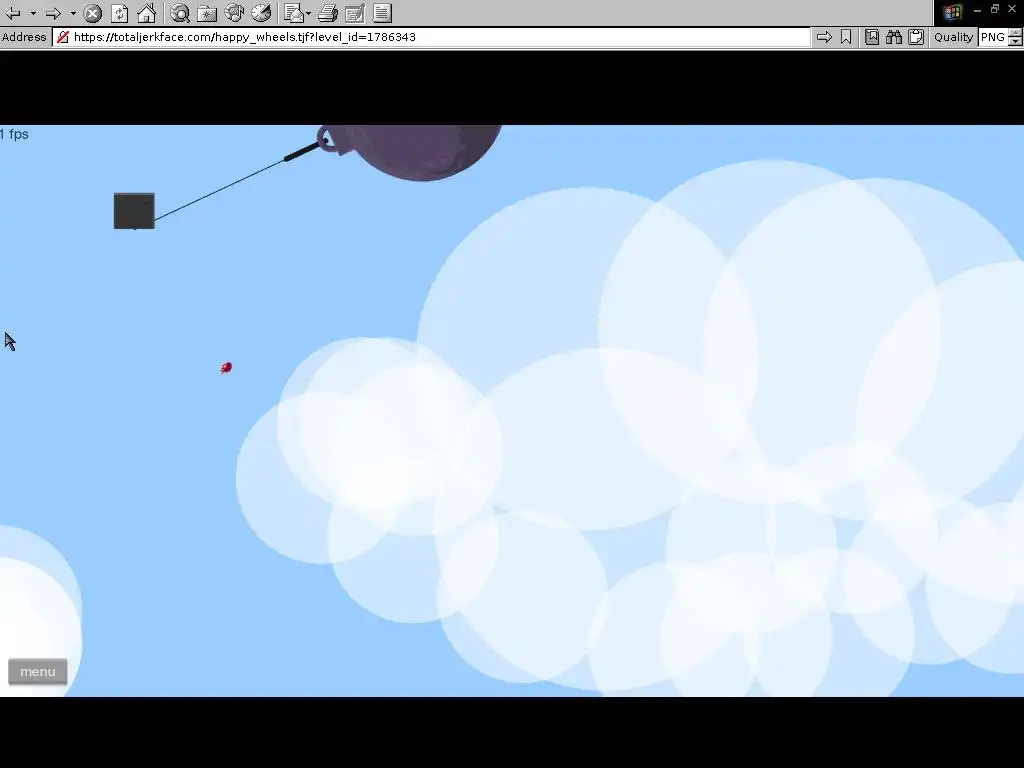The height and width of the screenshot is (768, 1024).
Task: Go to the Home page icon
Action: pyautogui.click(x=146, y=13)
